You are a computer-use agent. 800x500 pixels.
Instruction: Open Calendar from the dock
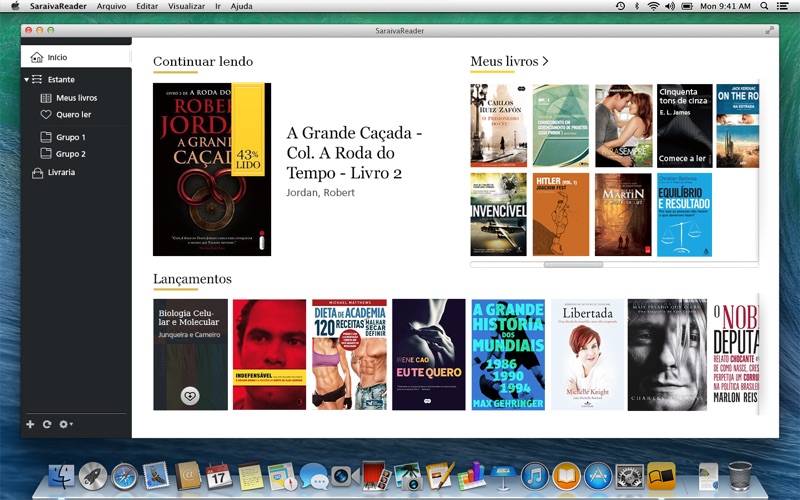tap(219, 477)
